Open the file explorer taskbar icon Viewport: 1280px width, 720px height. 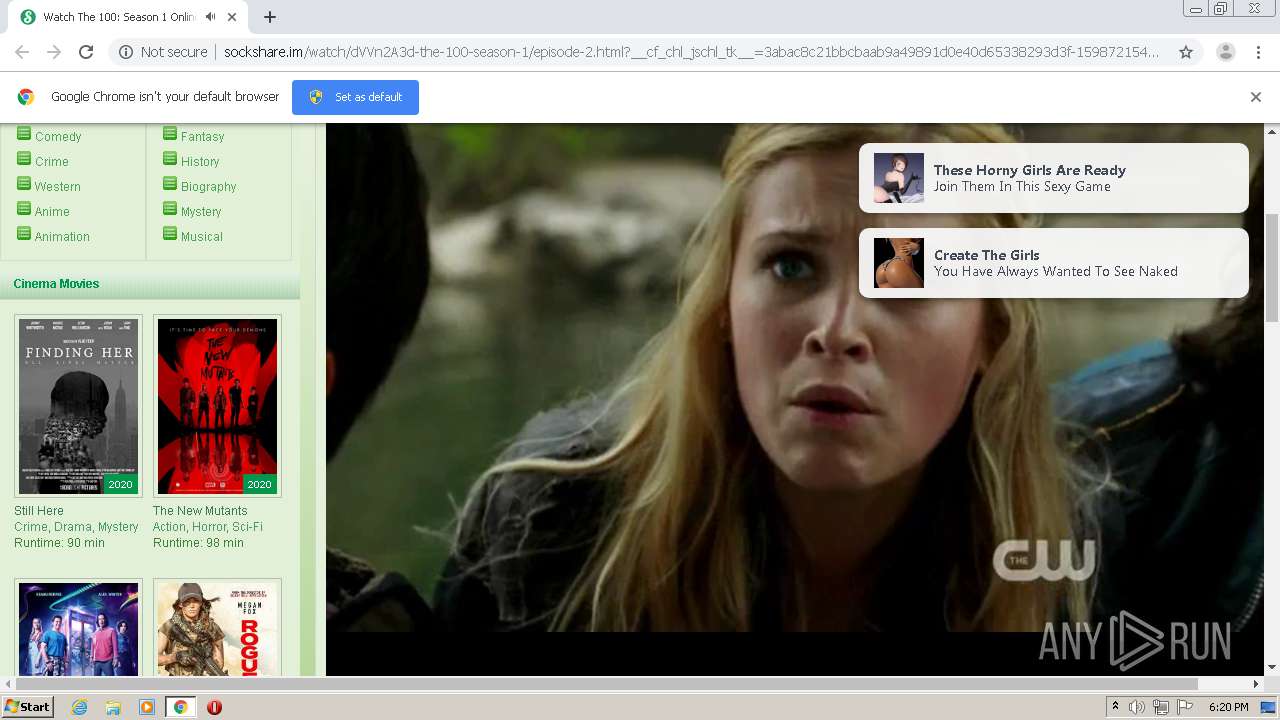[x=113, y=707]
